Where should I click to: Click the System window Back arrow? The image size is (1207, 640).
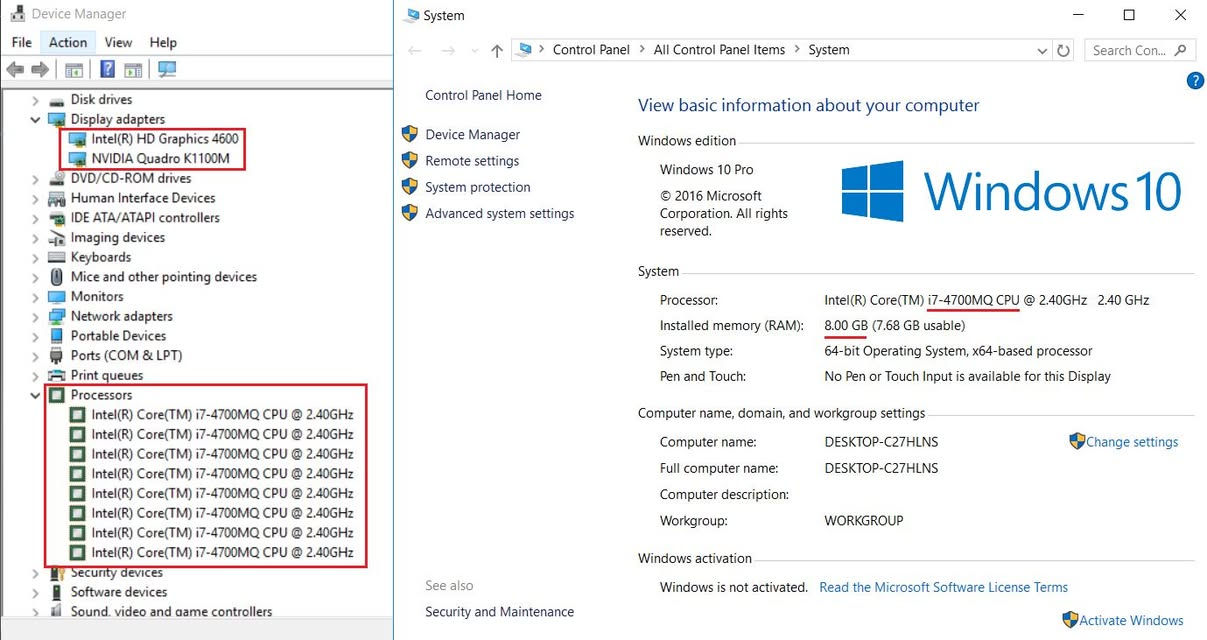(415, 50)
